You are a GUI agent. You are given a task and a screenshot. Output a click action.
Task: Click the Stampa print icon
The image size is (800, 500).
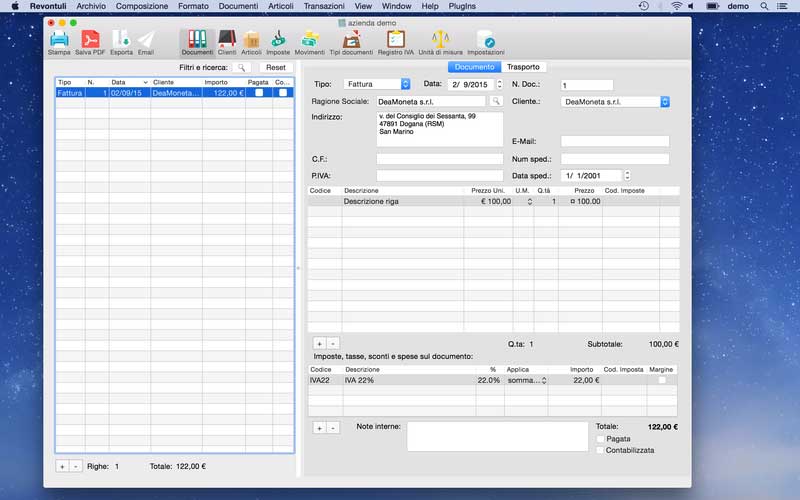tap(59, 39)
